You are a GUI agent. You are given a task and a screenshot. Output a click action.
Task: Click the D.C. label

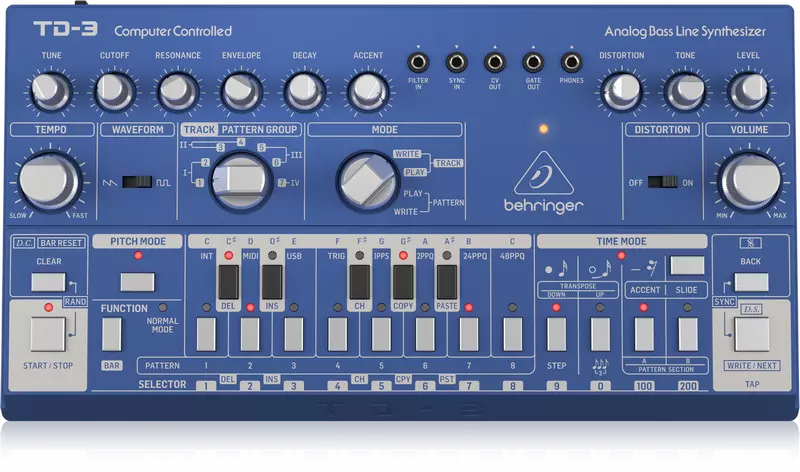[24, 243]
